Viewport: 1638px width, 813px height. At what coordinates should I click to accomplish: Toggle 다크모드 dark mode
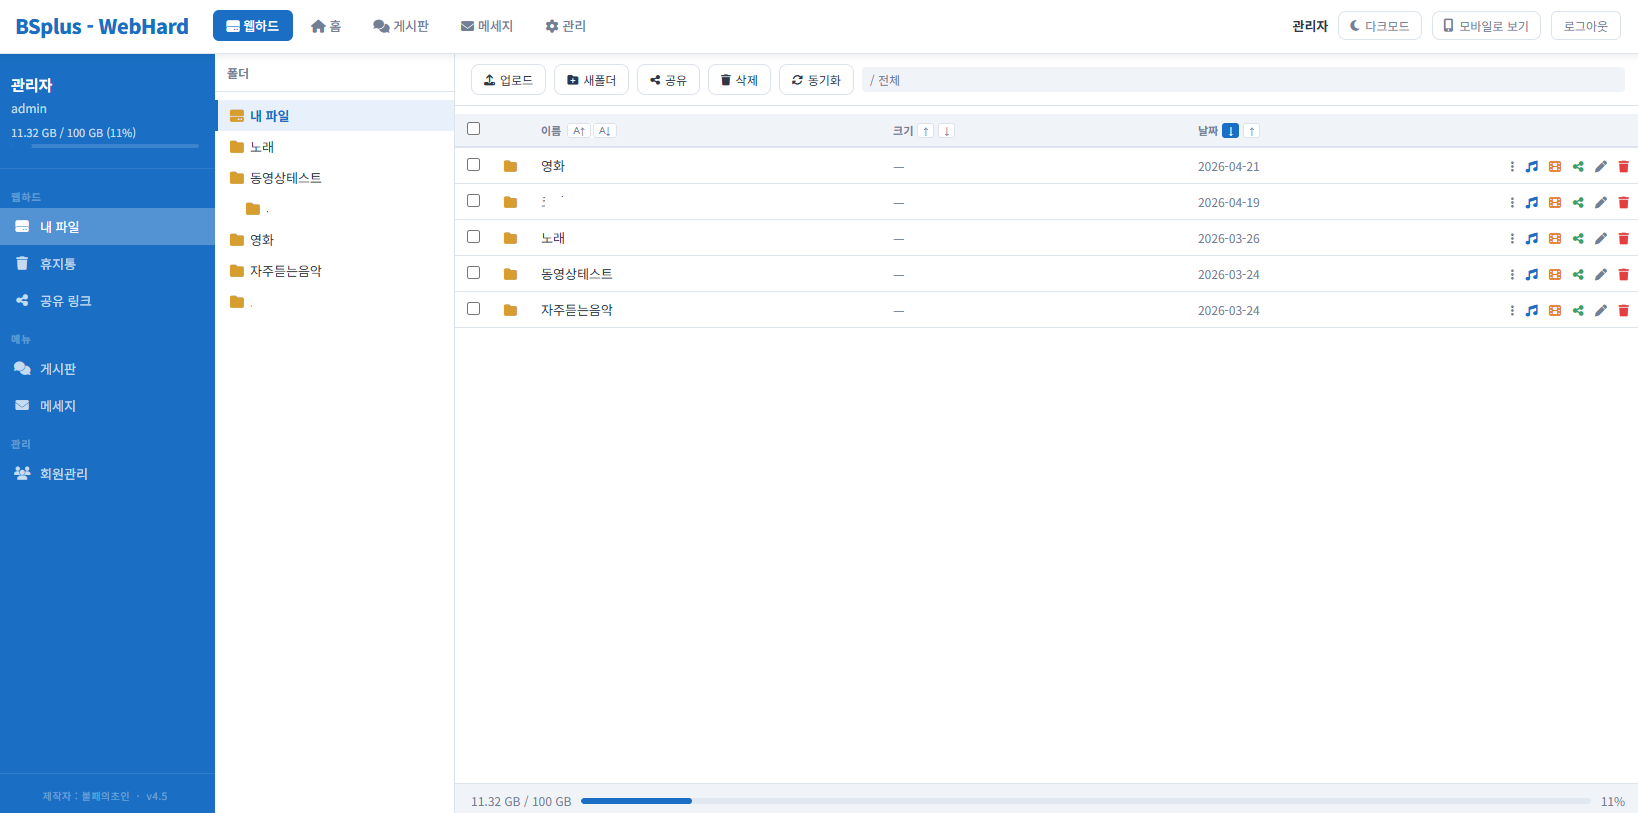coord(1379,26)
